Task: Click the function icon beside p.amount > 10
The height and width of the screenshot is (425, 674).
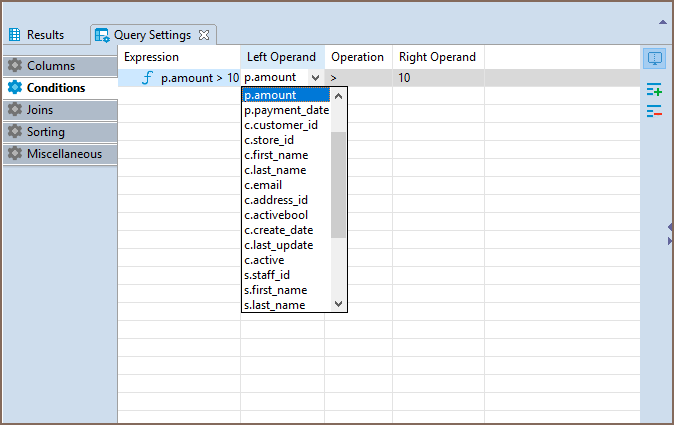Action: pos(147,78)
